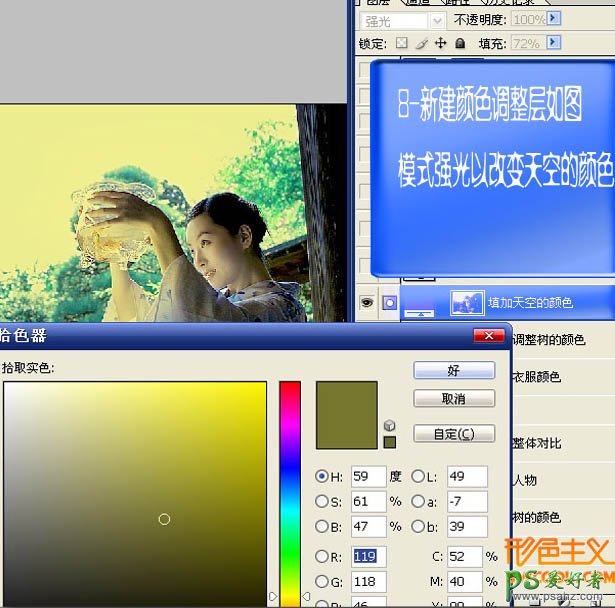
Task: Select the H hue radio button
Action: (322, 477)
